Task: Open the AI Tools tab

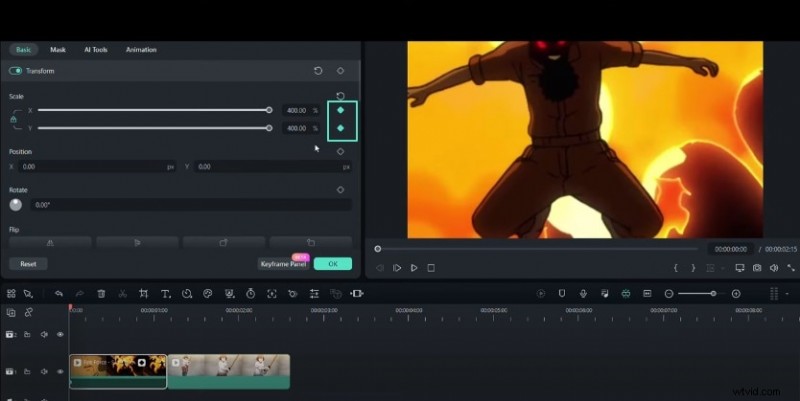Action: (95, 49)
